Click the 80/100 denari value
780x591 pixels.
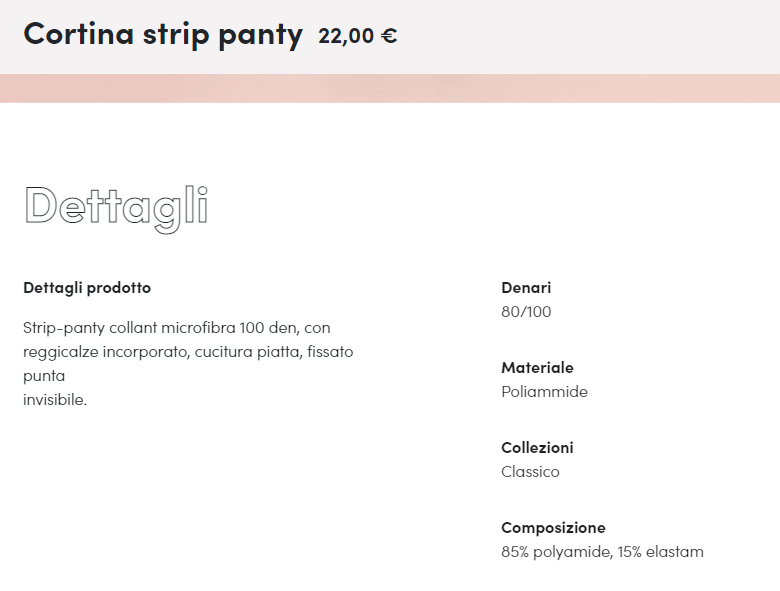(526, 312)
